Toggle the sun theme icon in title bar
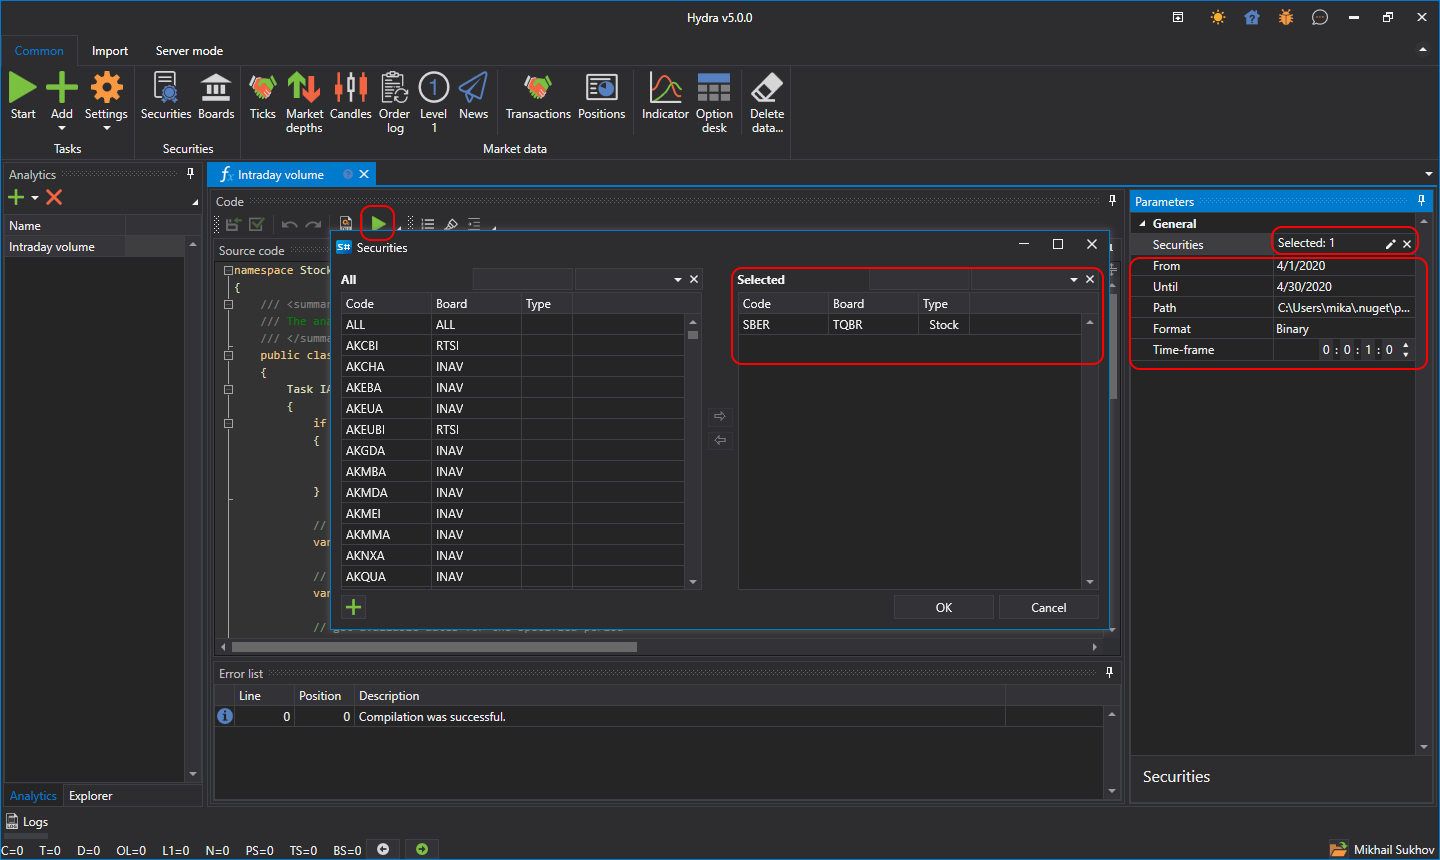This screenshot has height=860, width=1440. click(1217, 17)
